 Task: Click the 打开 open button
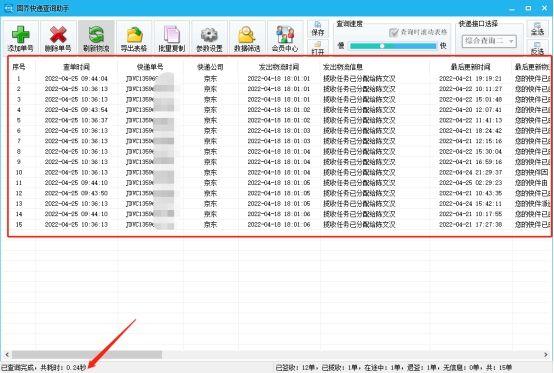318,48
